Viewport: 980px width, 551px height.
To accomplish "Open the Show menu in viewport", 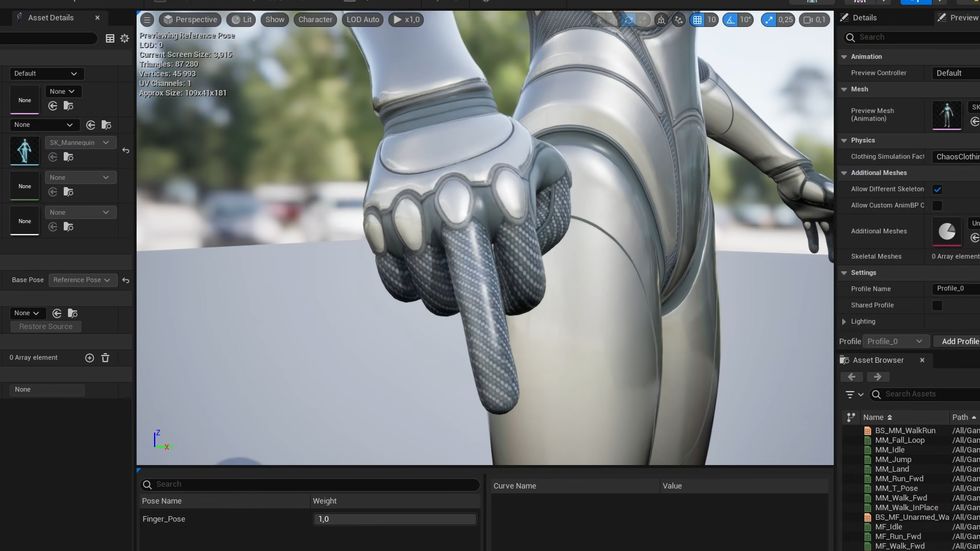I will coord(274,19).
